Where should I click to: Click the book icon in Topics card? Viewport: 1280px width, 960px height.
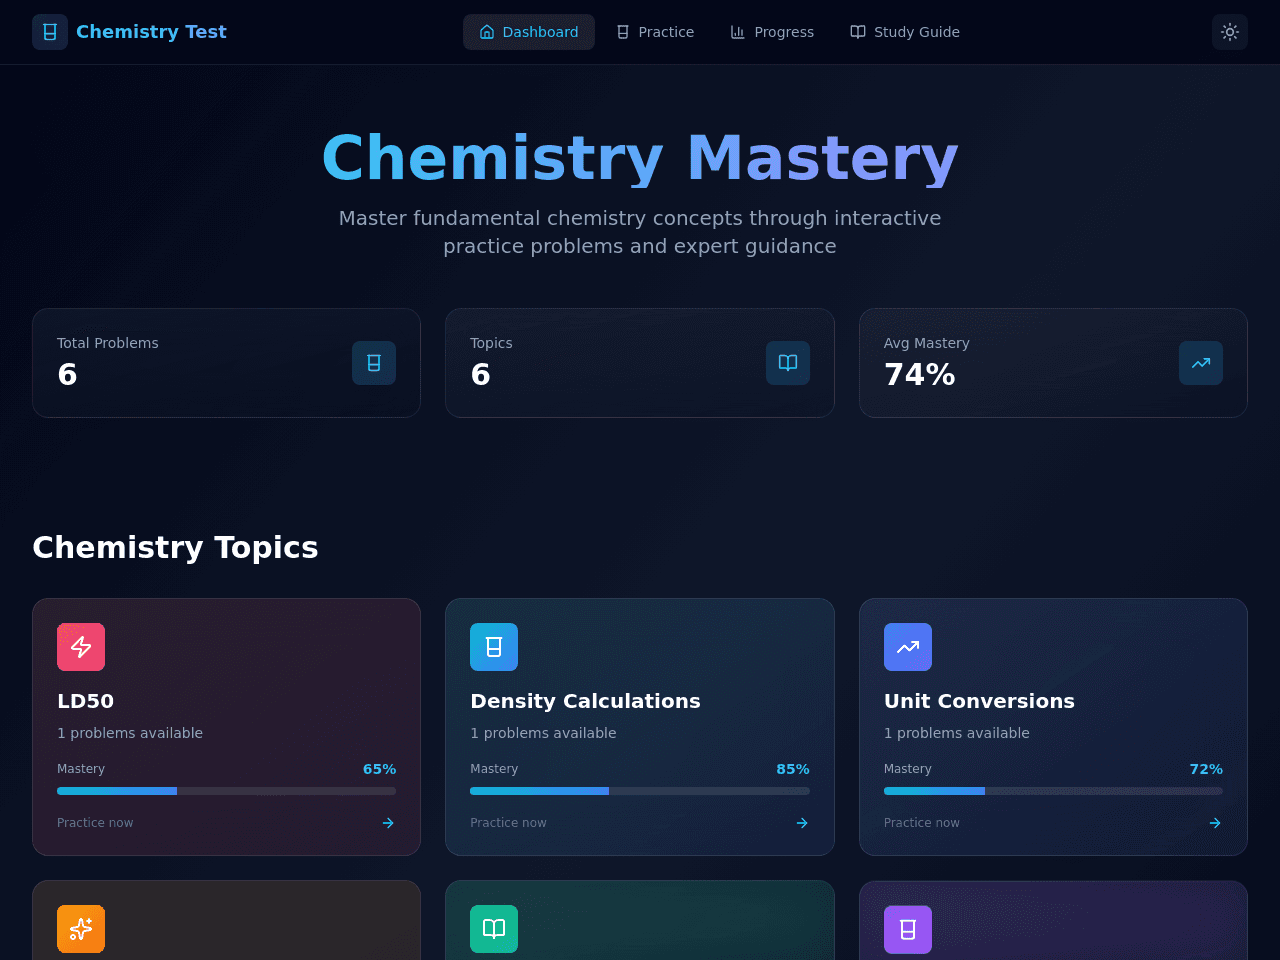click(788, 363)
